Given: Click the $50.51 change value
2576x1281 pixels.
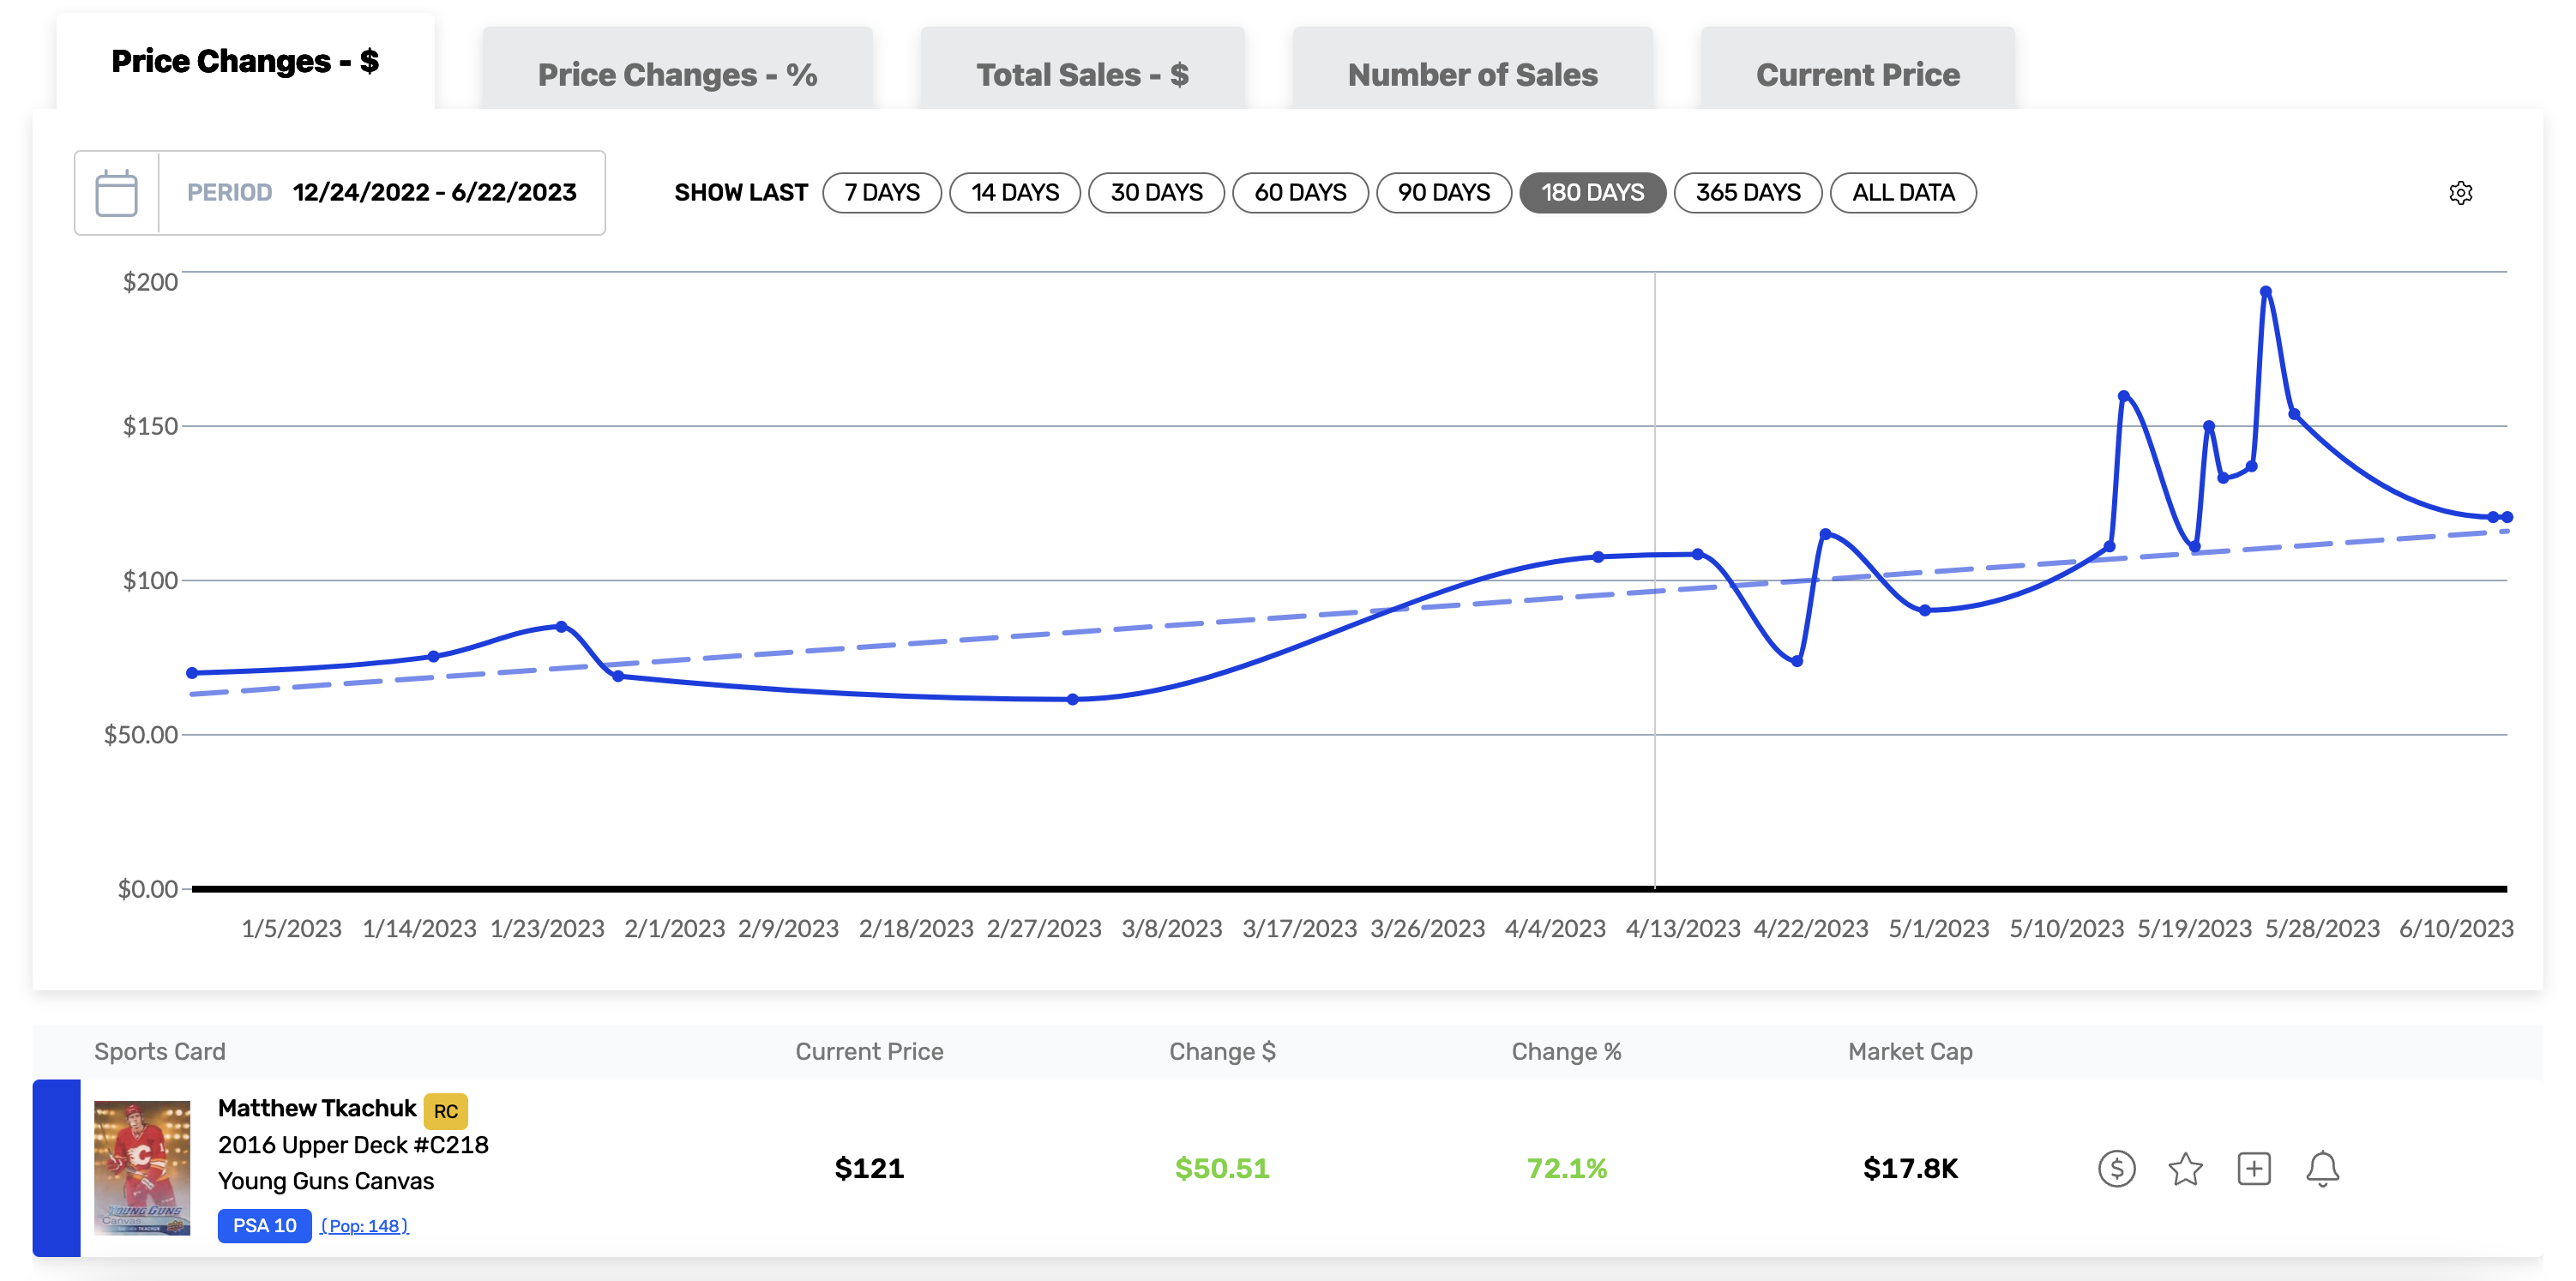Looking at the screenshot, I should coord(1221,1168).
